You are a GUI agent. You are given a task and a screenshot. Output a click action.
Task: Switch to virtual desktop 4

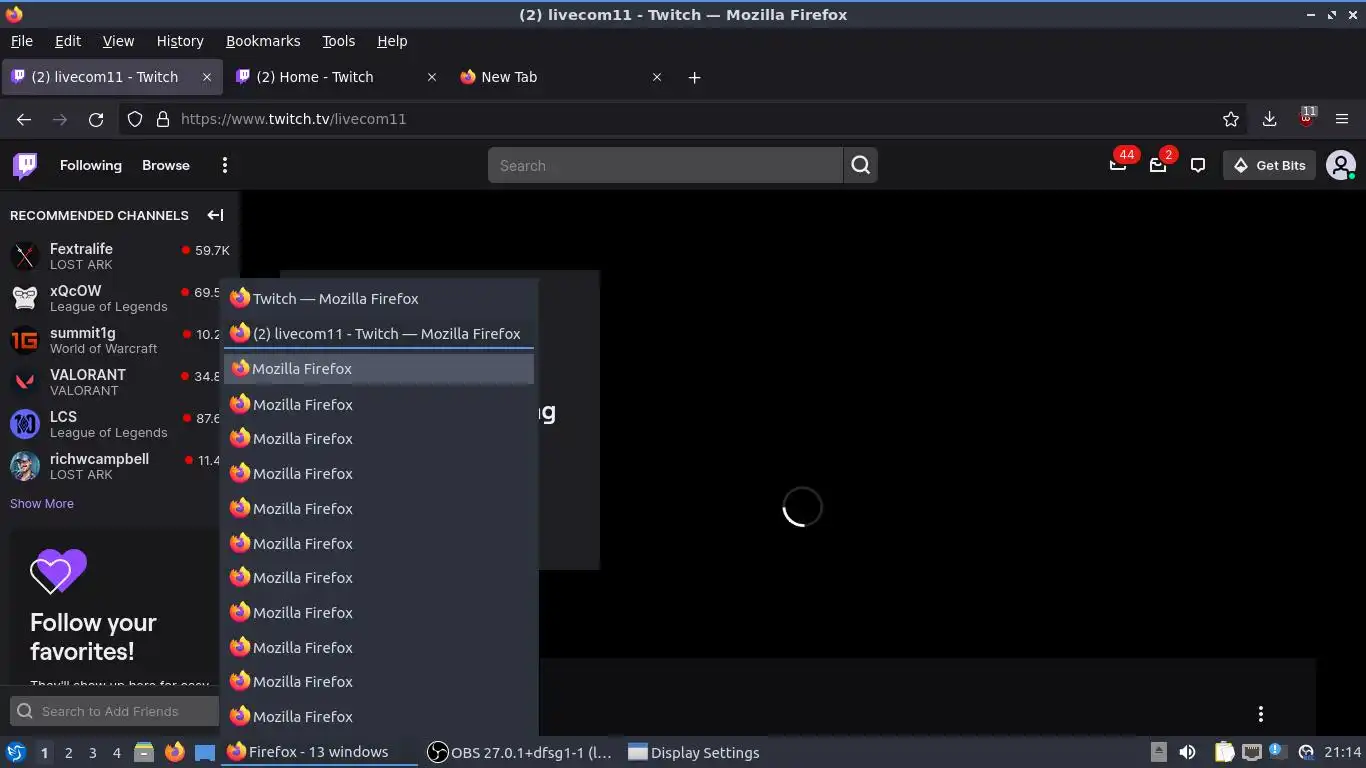tap(116, 753)
